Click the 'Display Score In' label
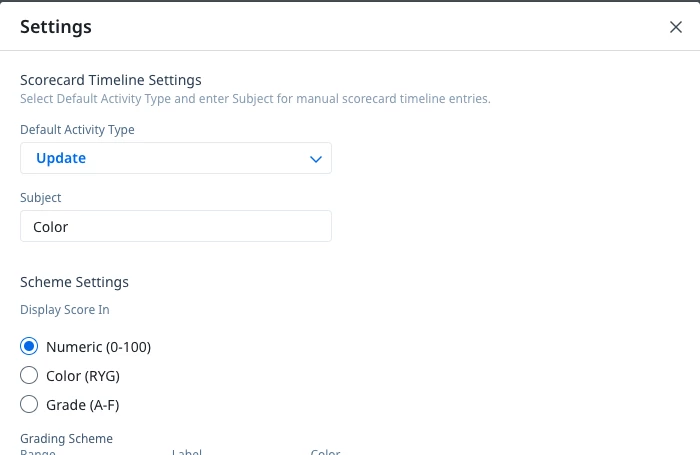Viewport: 700px width, 455px height. [x=65, y=310]
